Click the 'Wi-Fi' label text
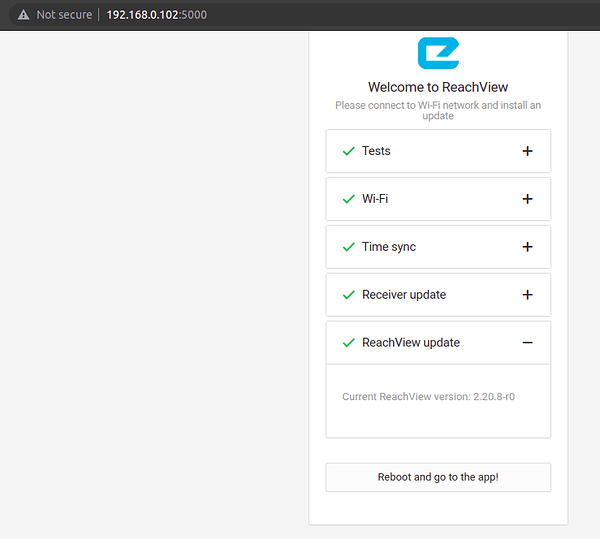The height and width of the screenshot is (539, 600). click(x=375, y=199)
